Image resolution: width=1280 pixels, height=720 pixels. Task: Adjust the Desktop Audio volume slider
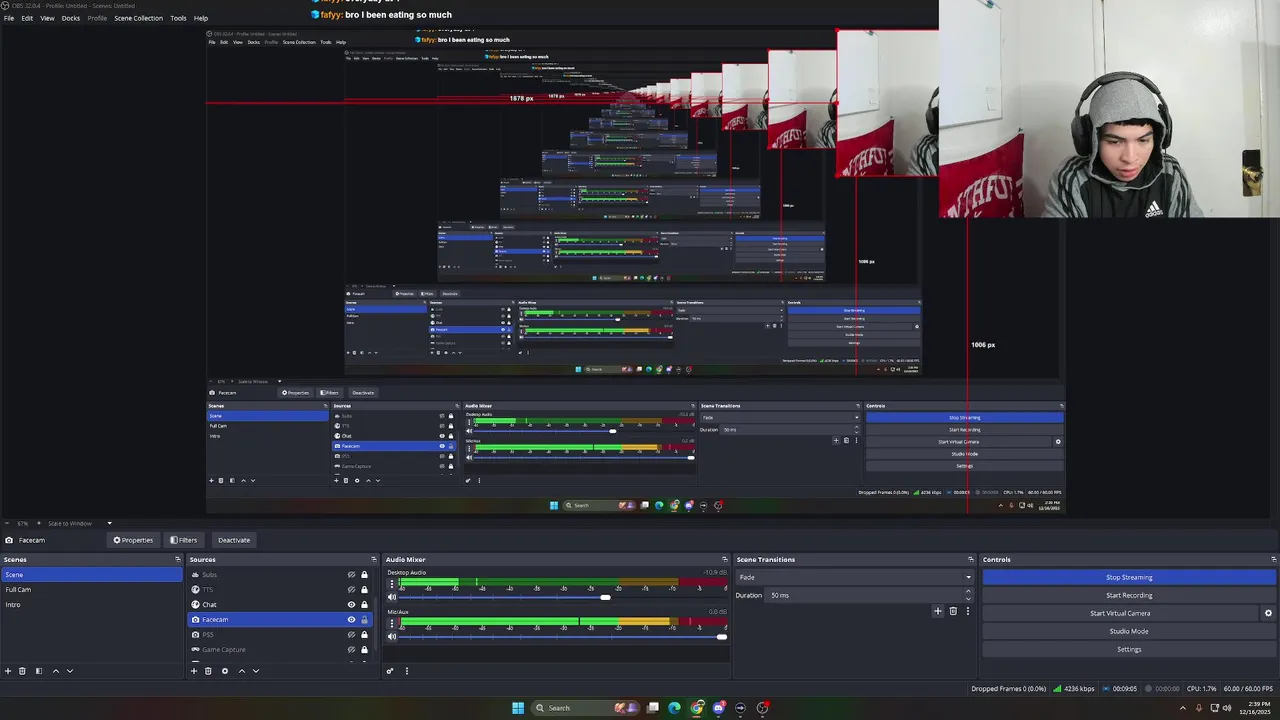click(605, 597)
